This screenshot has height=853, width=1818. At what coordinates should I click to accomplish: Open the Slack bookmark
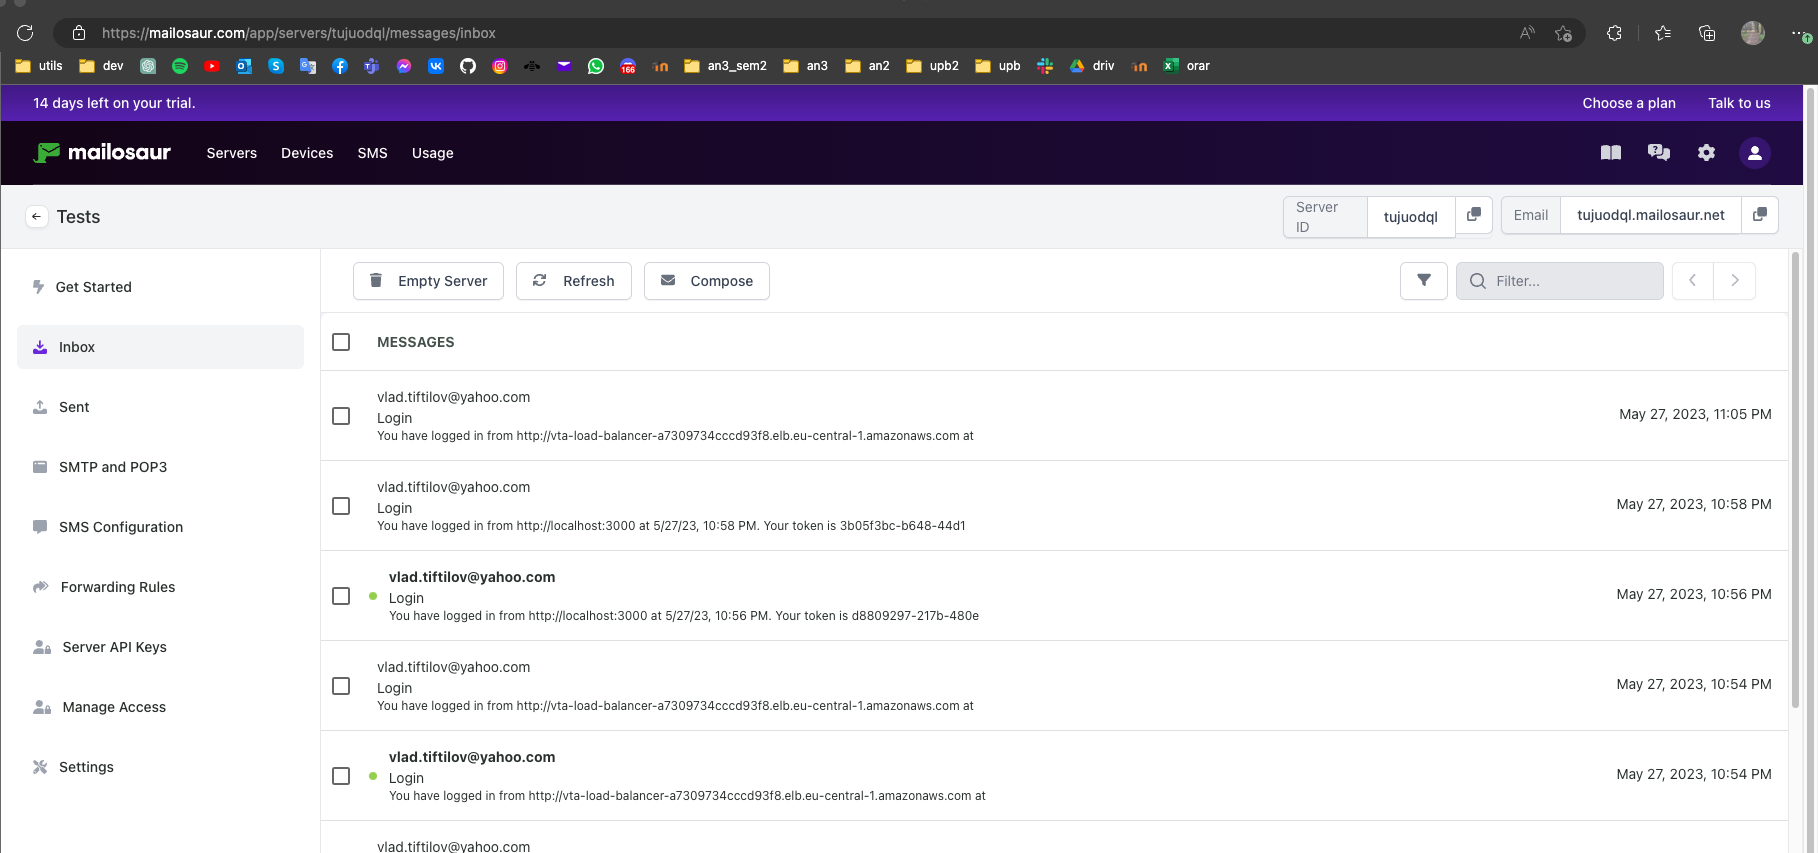click(x=1045, y=66)
